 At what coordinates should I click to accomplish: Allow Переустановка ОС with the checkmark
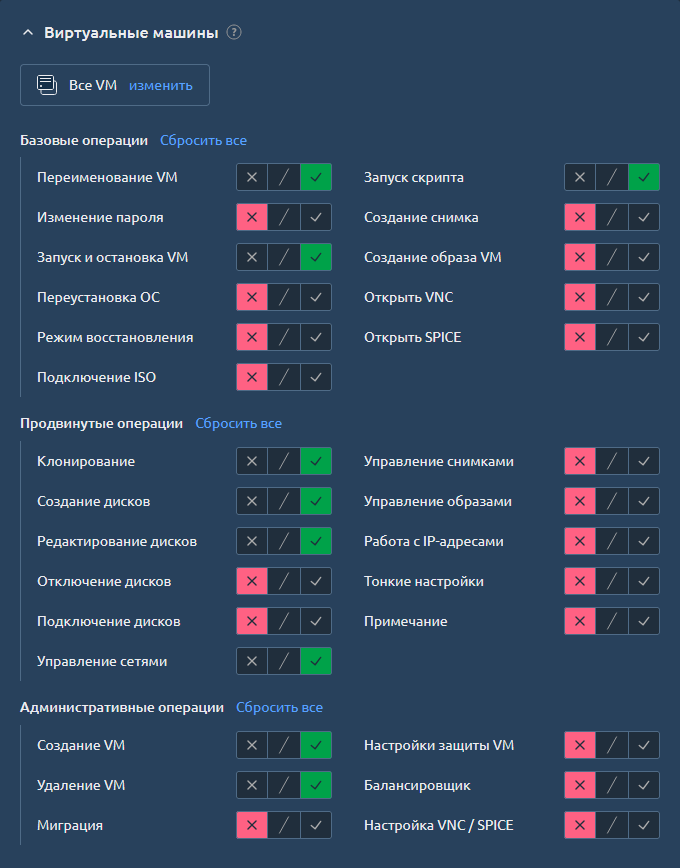316,297
